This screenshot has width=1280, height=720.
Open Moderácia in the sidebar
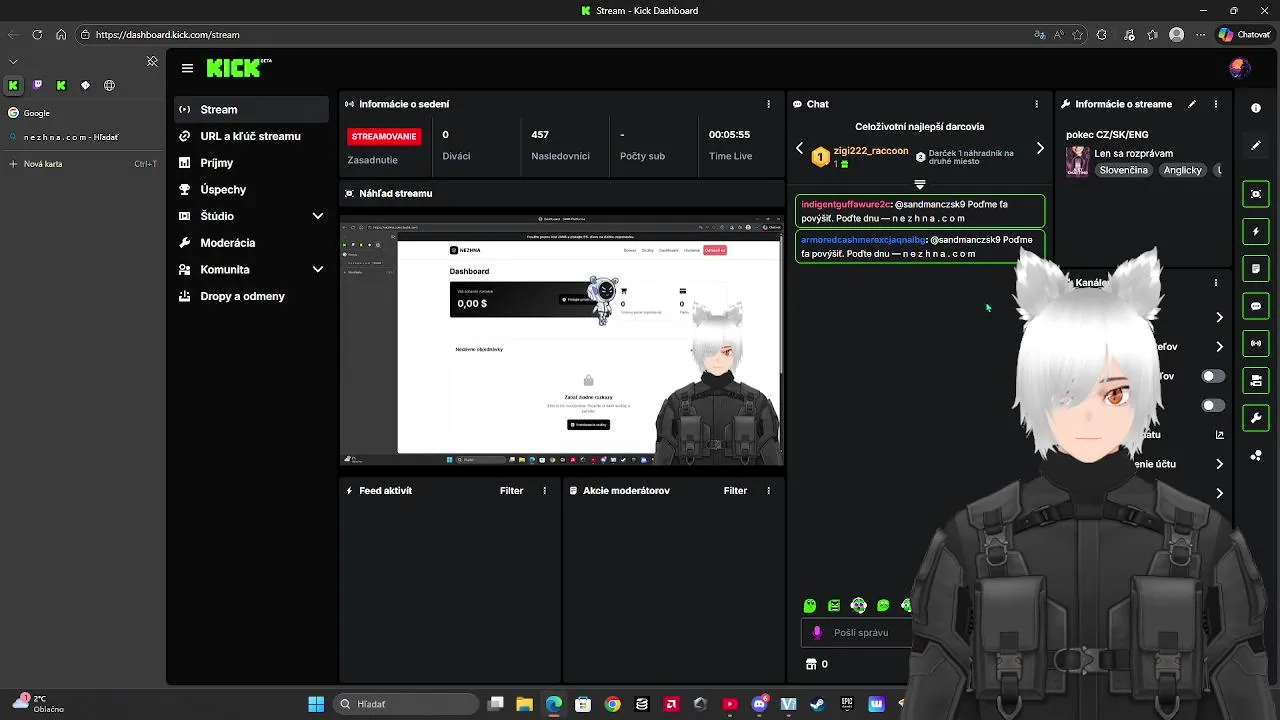click(250, 243)
